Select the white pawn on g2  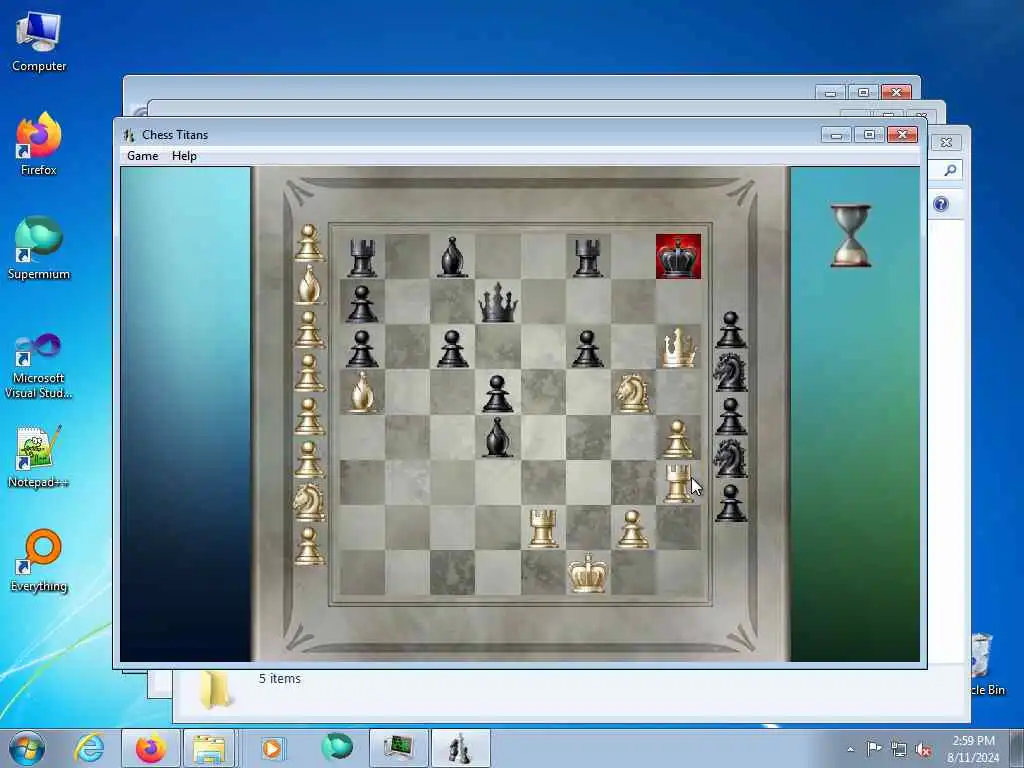click(x=632, y=528)
